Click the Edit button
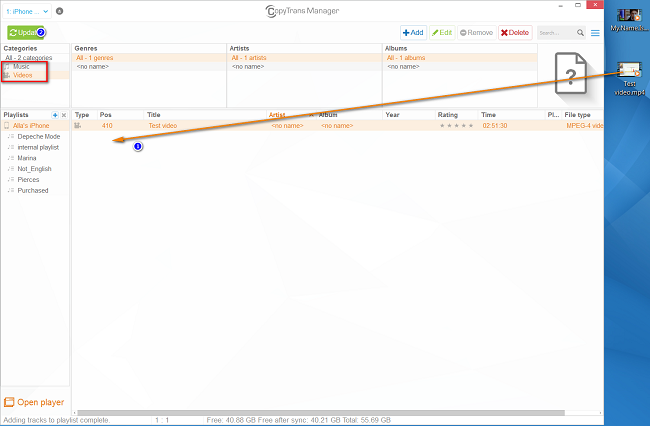 tap(442, 32)
